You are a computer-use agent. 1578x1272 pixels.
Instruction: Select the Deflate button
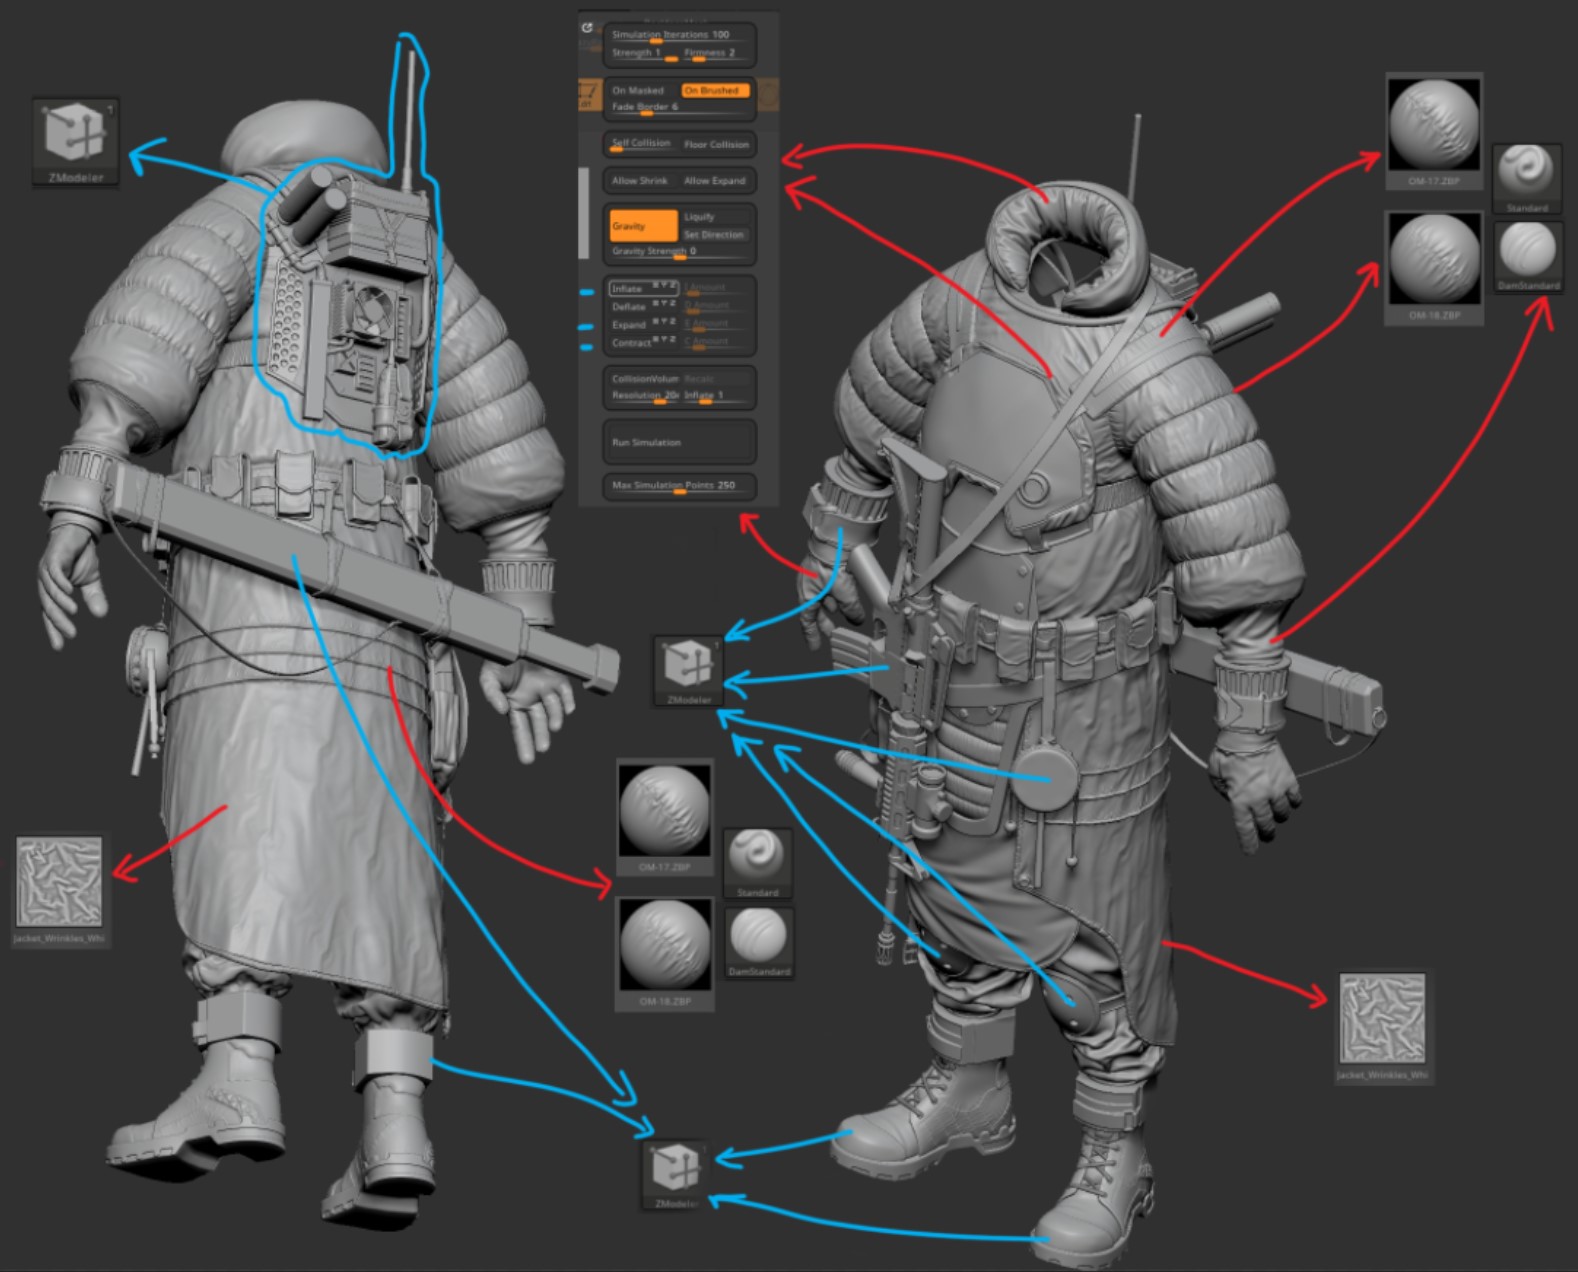(645, 307)
